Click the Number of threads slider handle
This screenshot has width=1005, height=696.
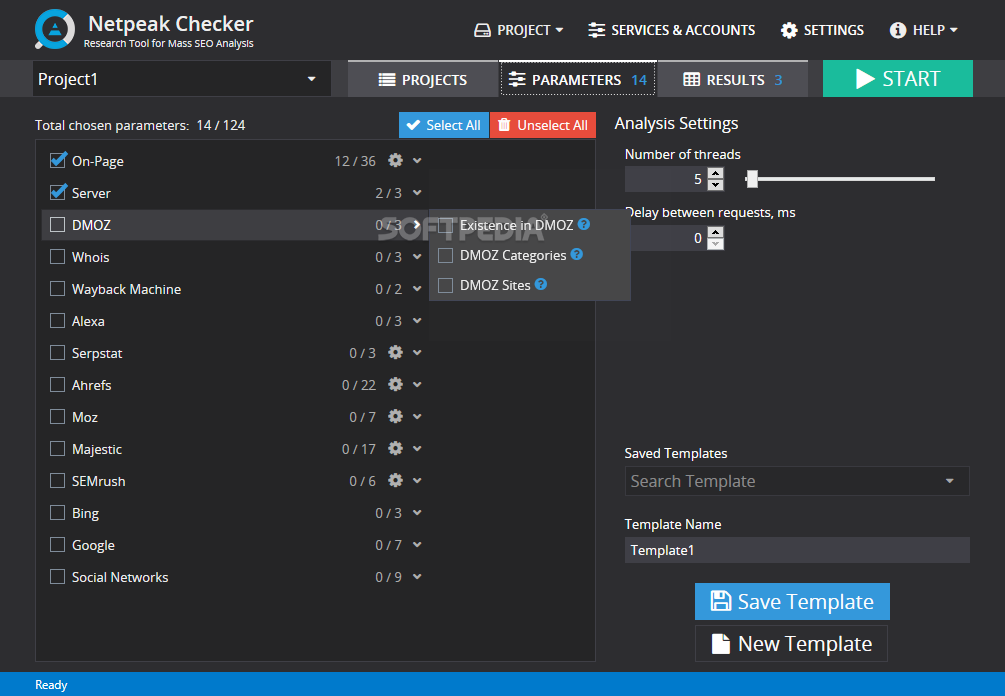[x=752, y=179]
